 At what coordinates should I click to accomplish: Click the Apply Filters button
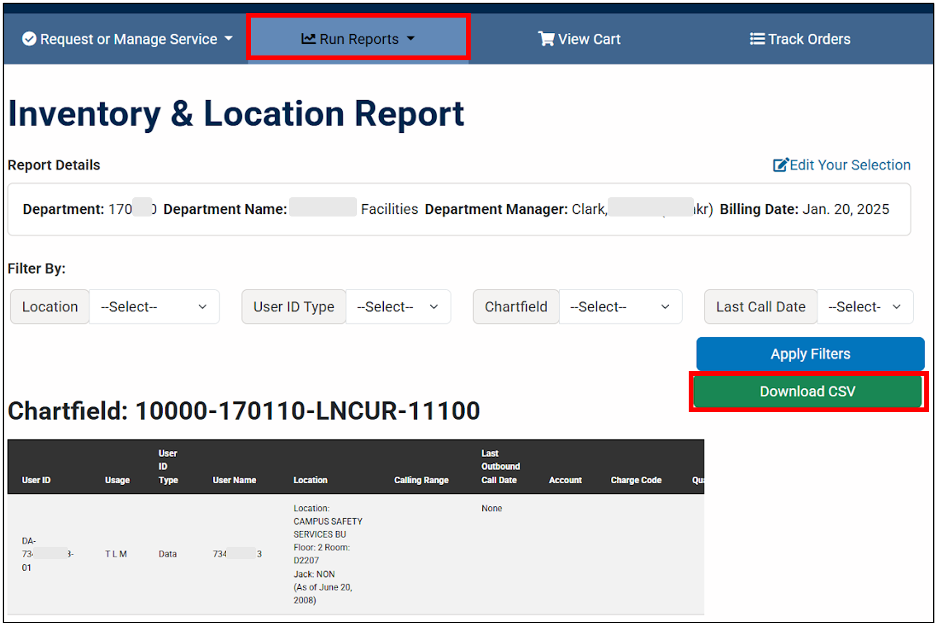(x=810, y=353)
